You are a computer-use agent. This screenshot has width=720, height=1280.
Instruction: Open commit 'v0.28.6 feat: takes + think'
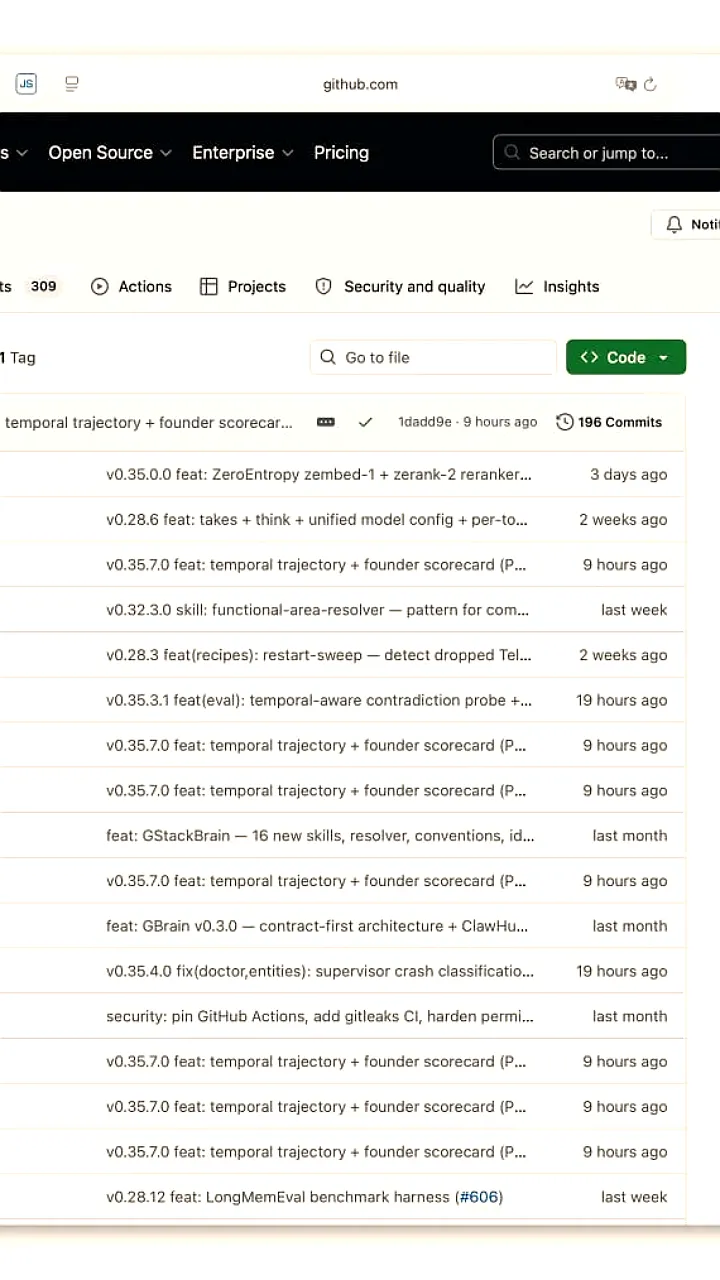(x=317, y=519)
